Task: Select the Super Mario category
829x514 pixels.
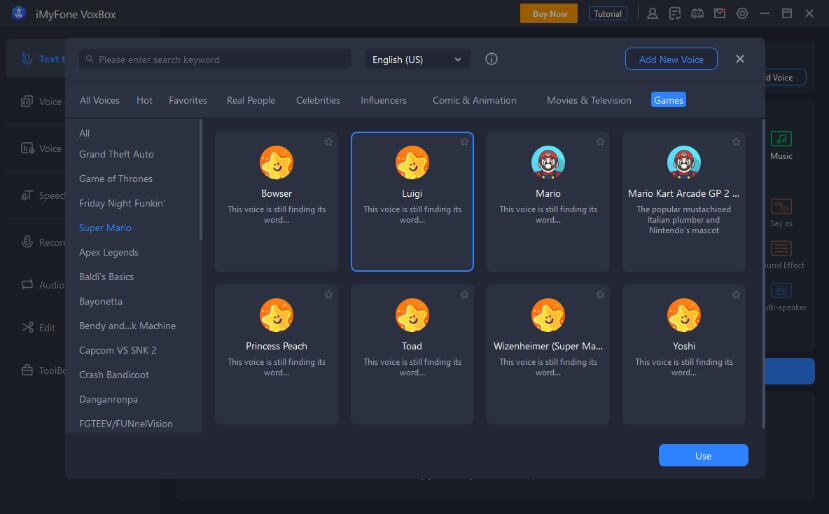Action: tap(105, 227)
